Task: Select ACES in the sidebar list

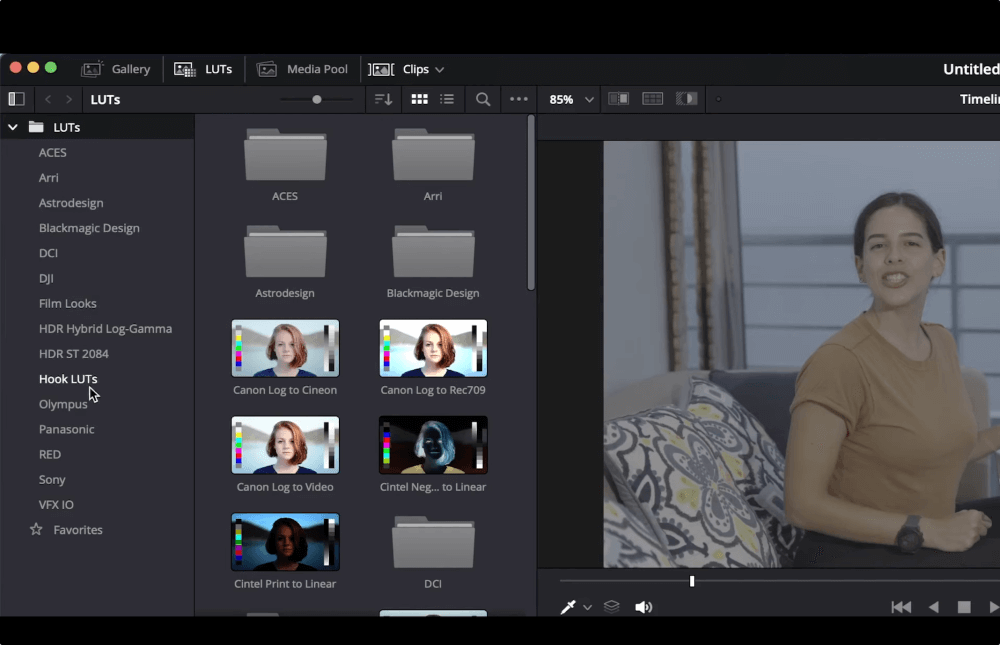Action: (x=52, y=152)
